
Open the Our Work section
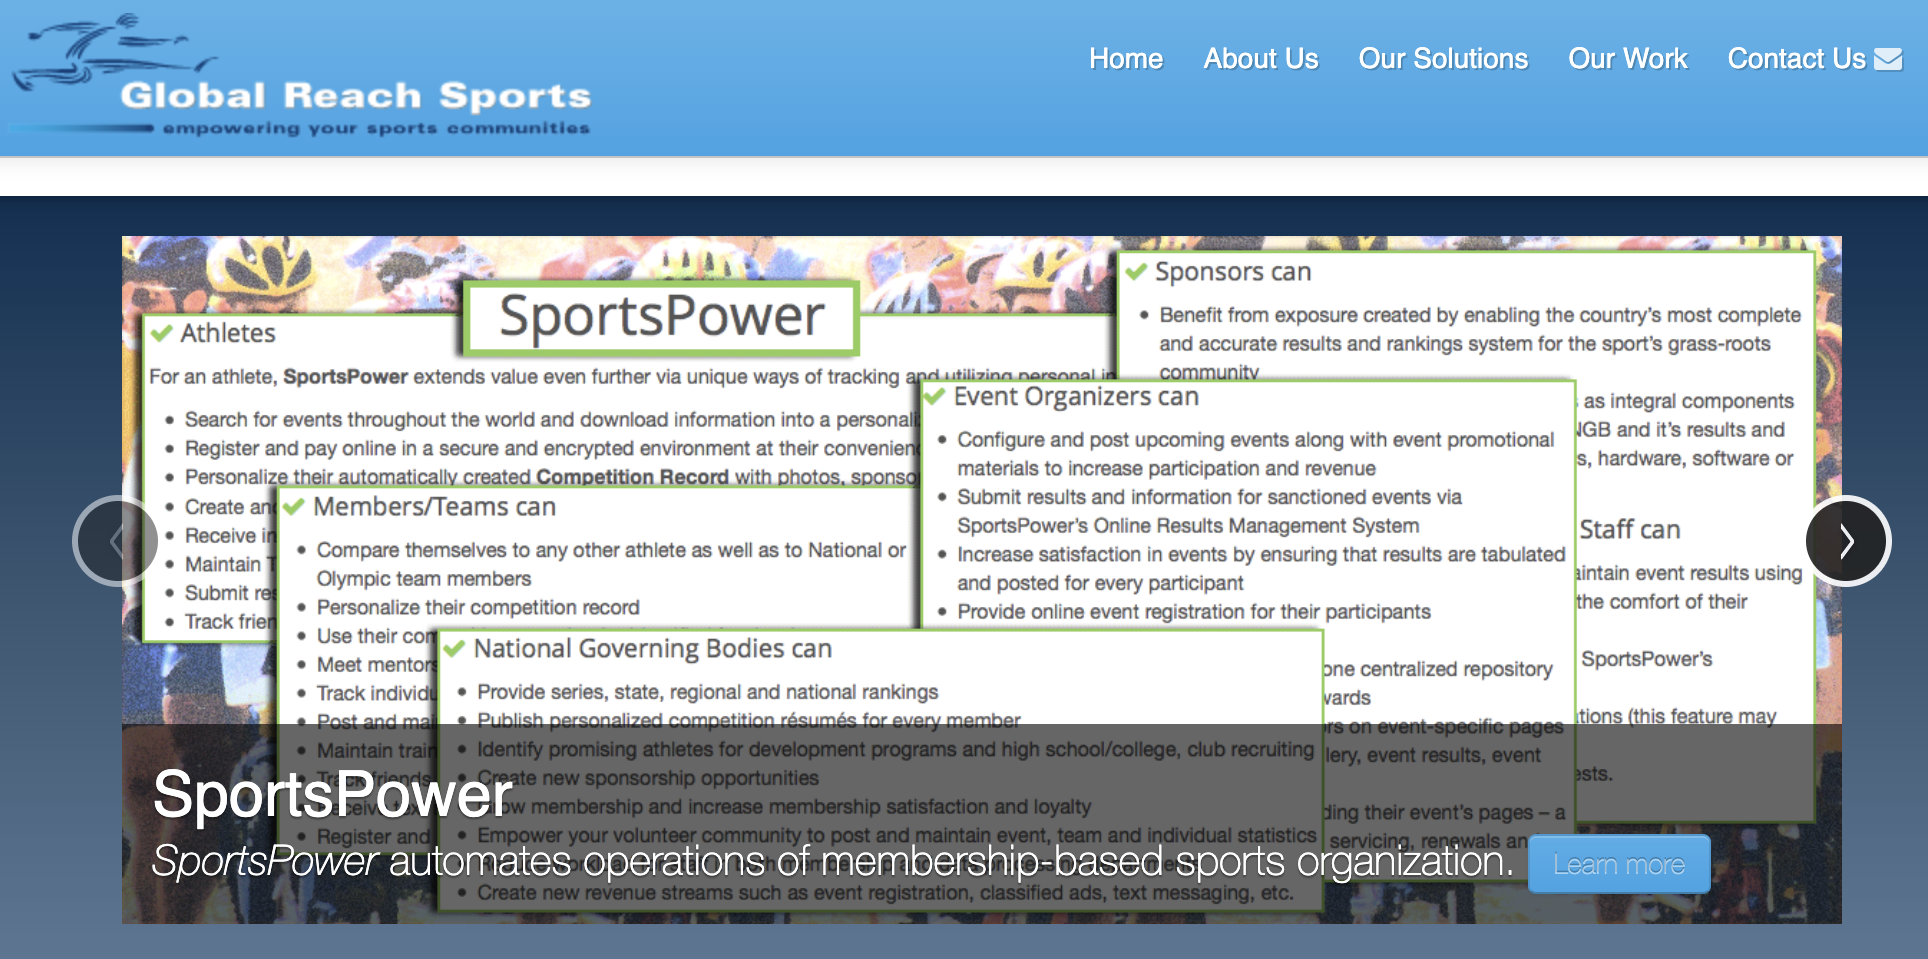[x=1628, y=59]
